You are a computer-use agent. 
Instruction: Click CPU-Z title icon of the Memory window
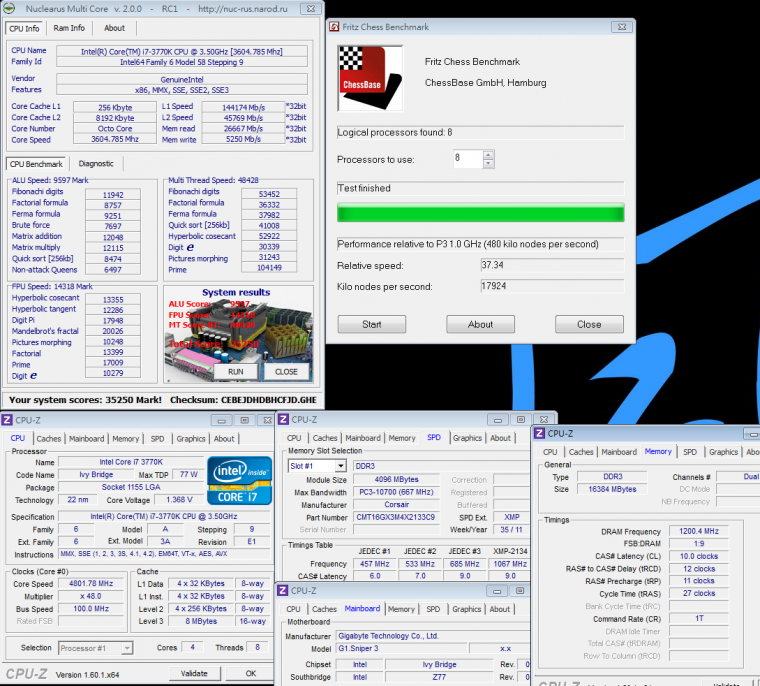point(539,432)
